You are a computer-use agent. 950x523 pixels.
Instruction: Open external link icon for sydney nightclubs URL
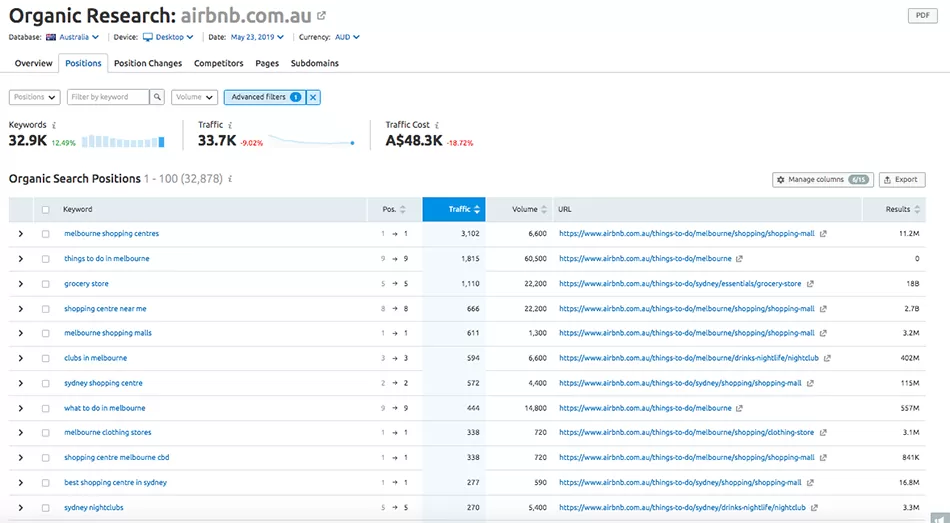pyautogui.click(x=814, y=508)
